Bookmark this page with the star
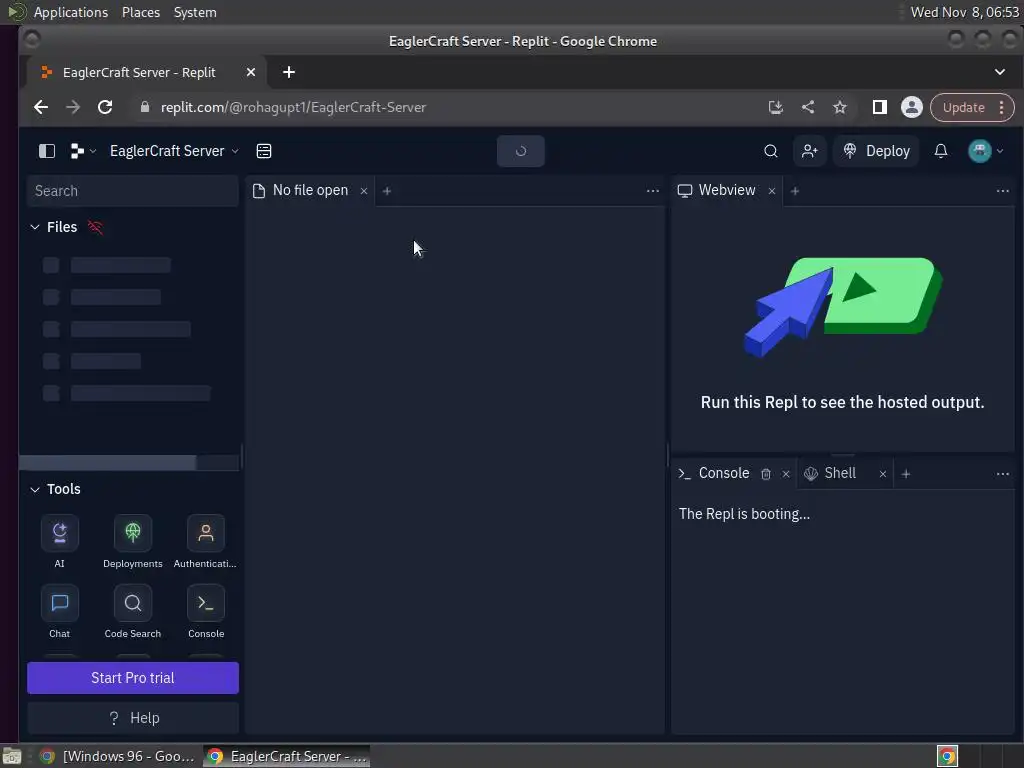Image resolution: width=1024 pixels, height=768 pixels. pyautogui.click(x=840, y=107)
